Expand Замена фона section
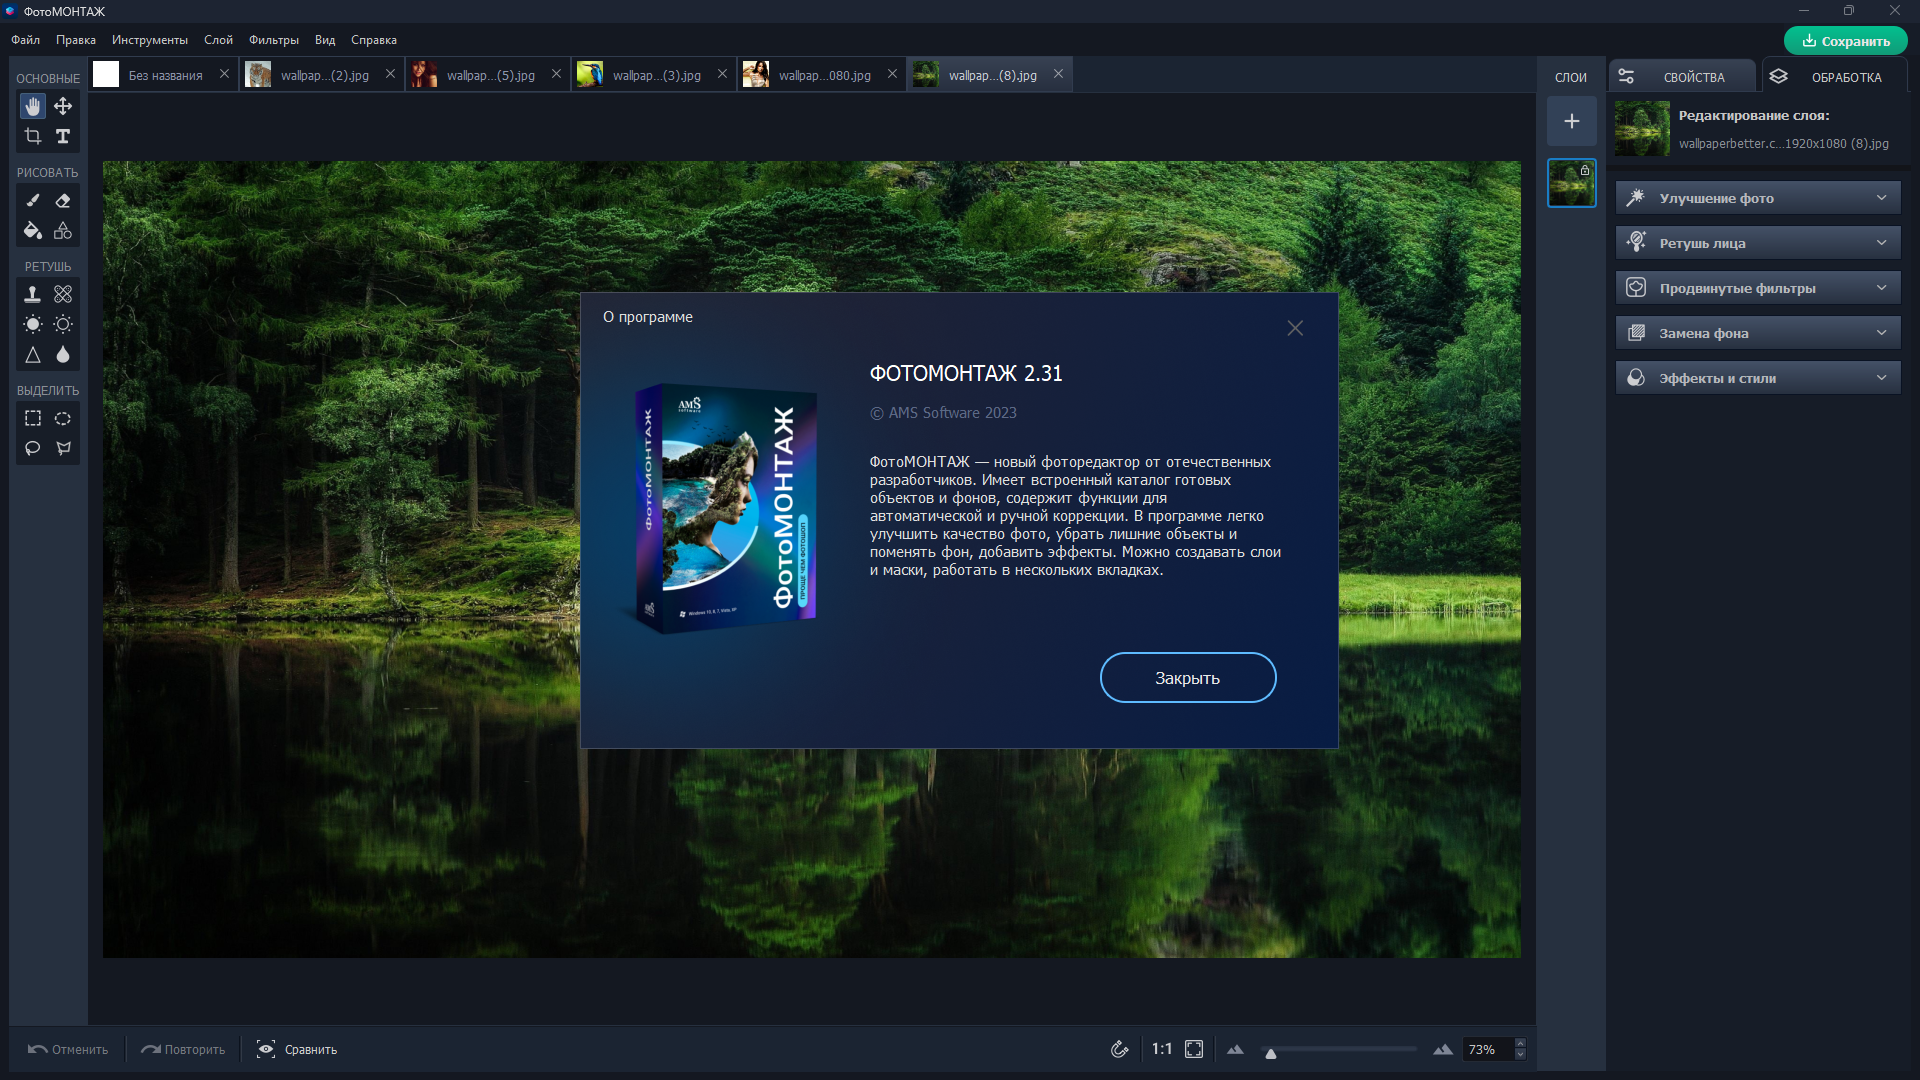 (x=1758, y=333)
